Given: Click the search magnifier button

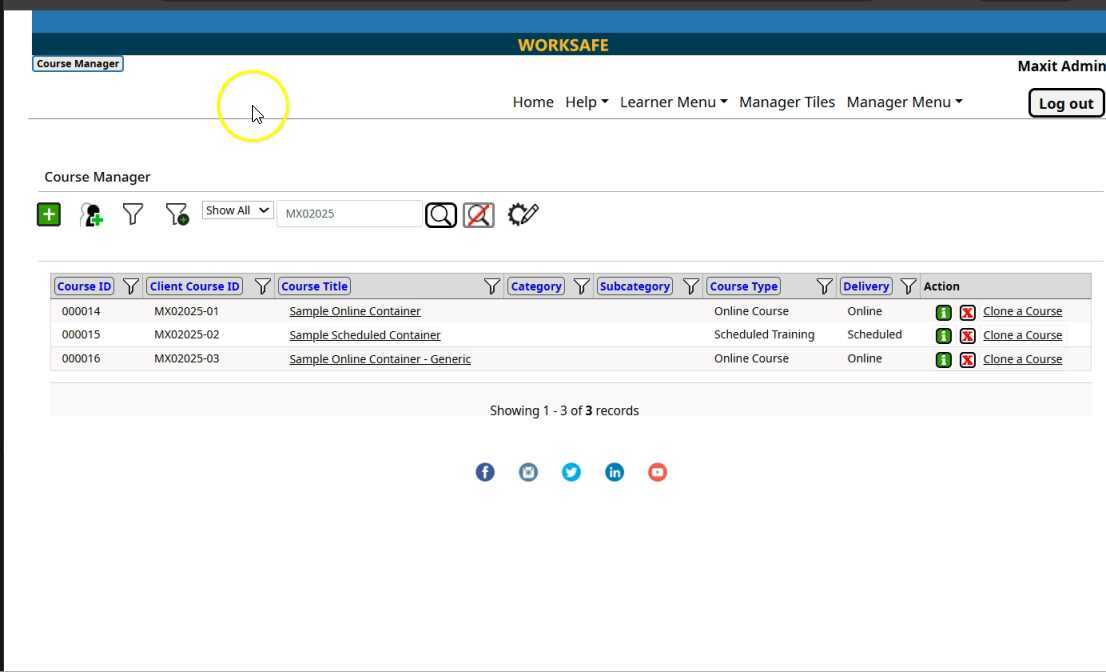Looking at the screenshot, I should (441, 215).
